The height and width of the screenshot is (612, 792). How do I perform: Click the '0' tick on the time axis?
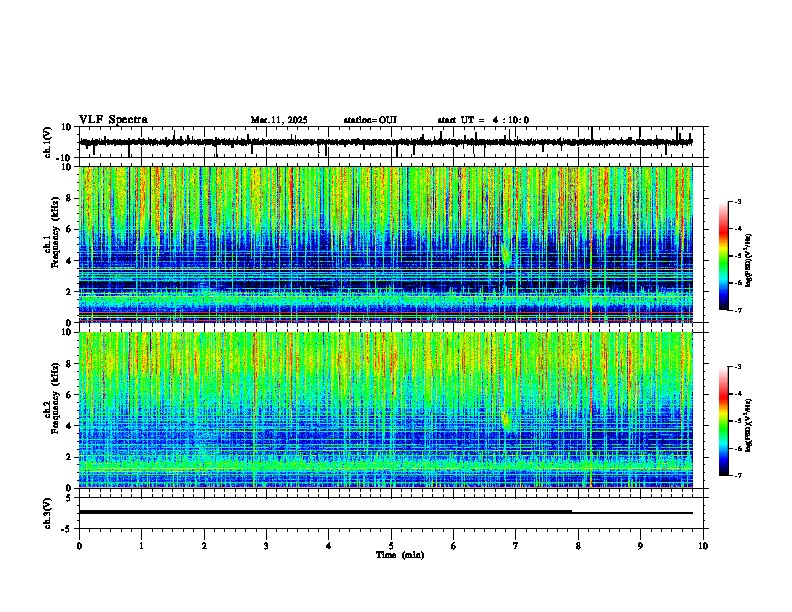pos(79,546)
